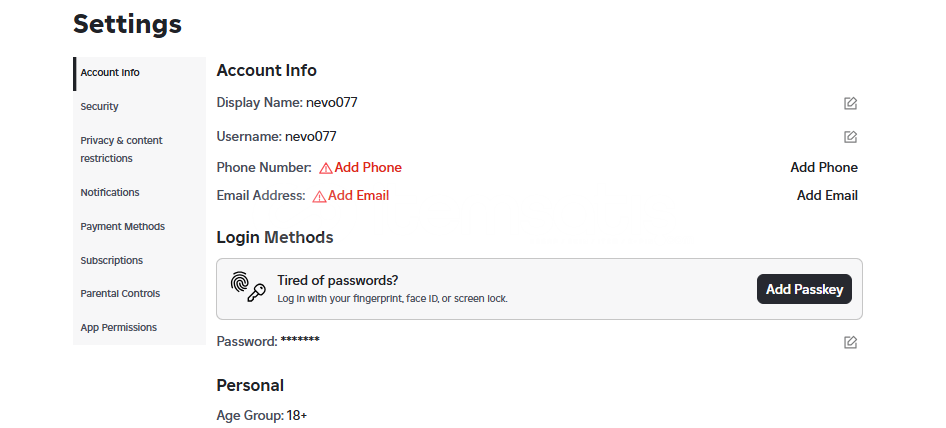Screen dimensions: 946x428
Task: Click the black Add Phone button on right
Action: click(x=824, y=167)
